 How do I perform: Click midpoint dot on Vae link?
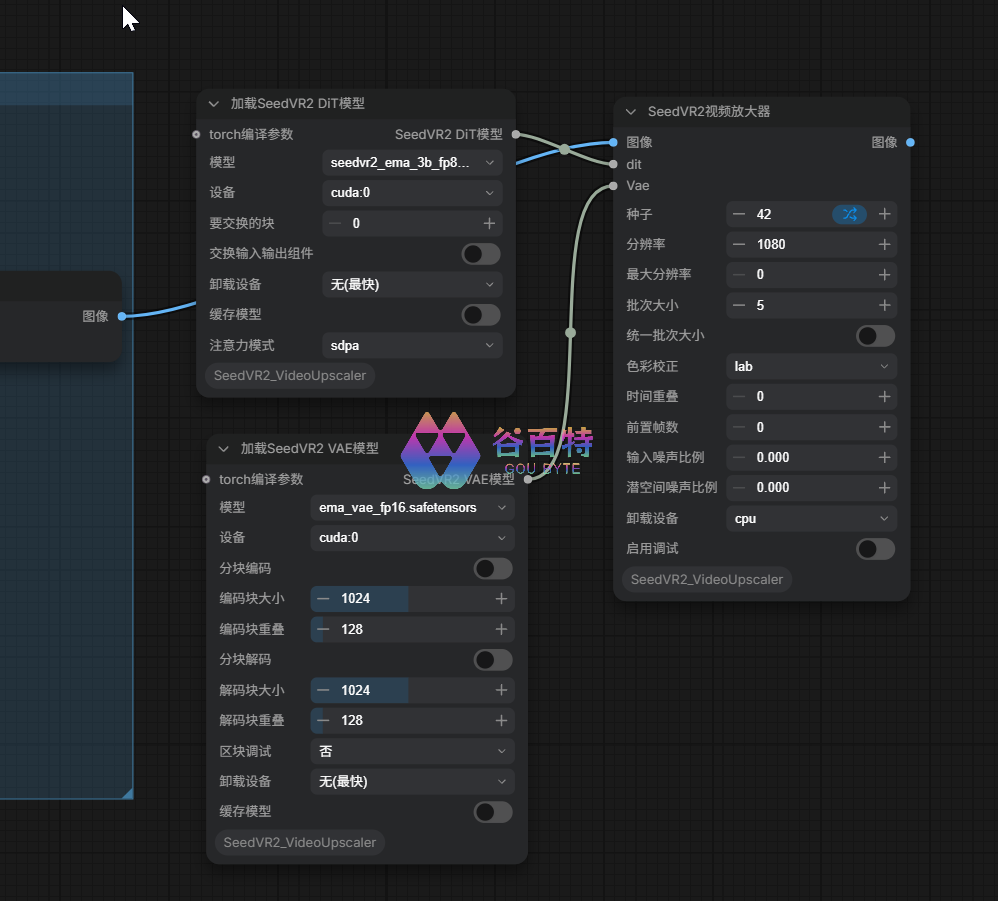pos(570,333)
